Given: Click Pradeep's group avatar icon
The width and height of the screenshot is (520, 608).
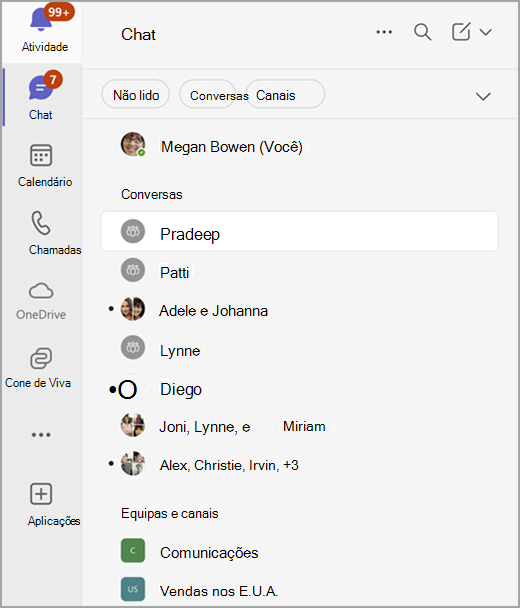Looking at the screenshot, I should pyautogui.click(x=133, y=231).
